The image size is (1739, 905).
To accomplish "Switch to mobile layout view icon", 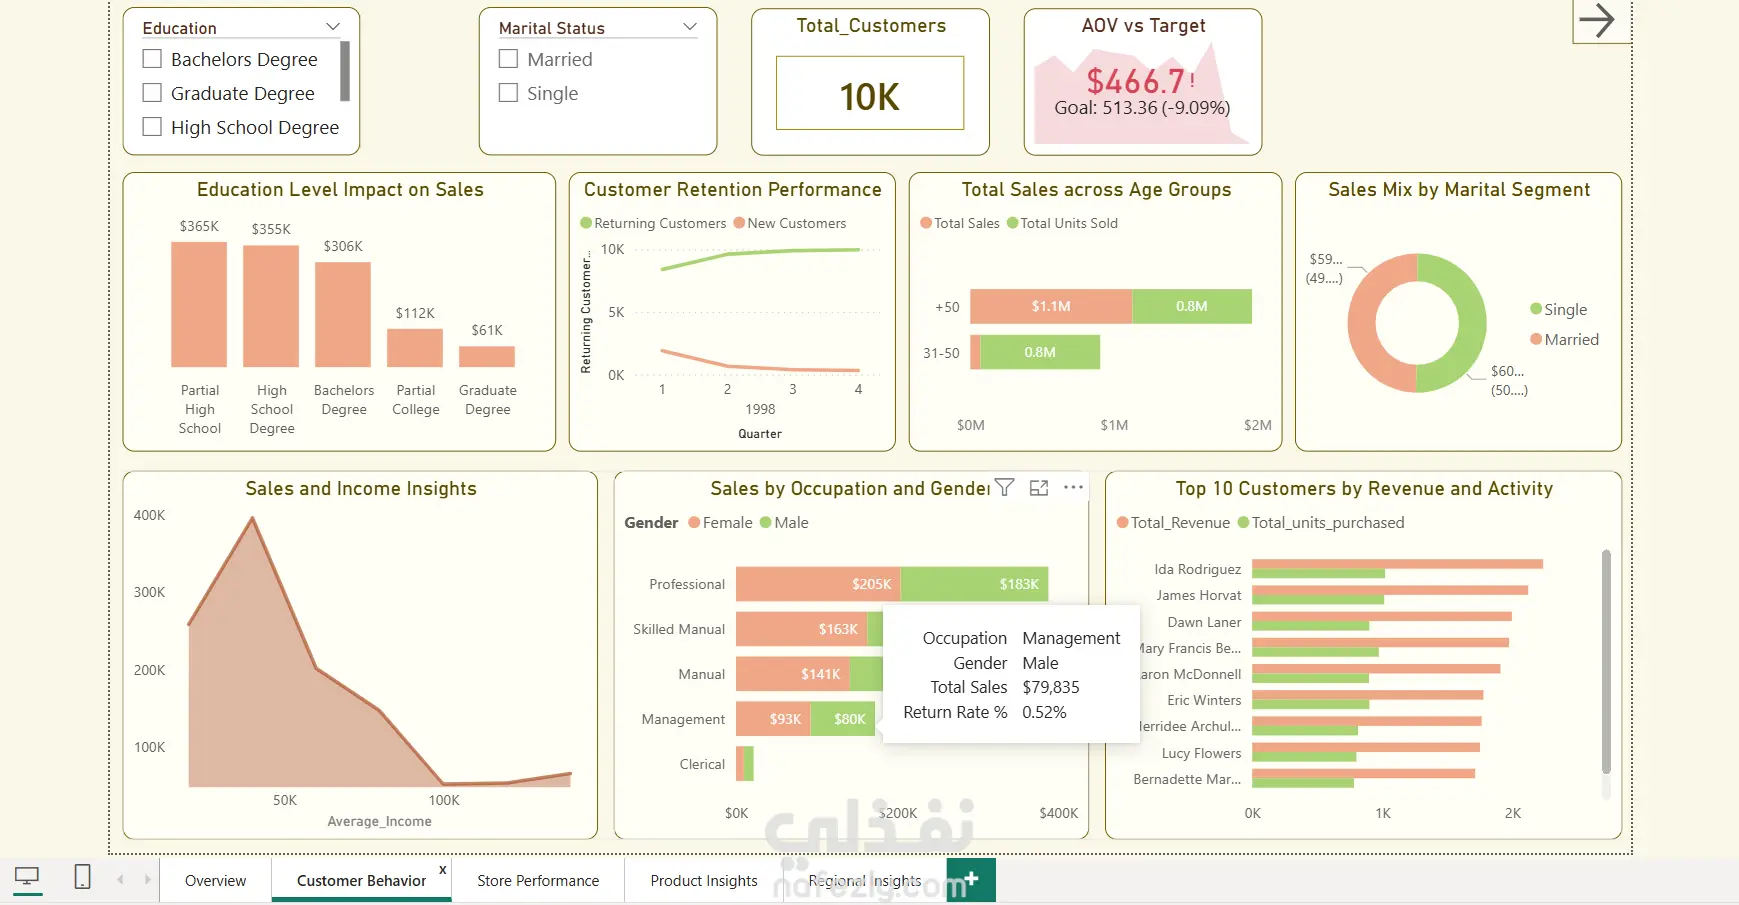I will coord(83,877).
